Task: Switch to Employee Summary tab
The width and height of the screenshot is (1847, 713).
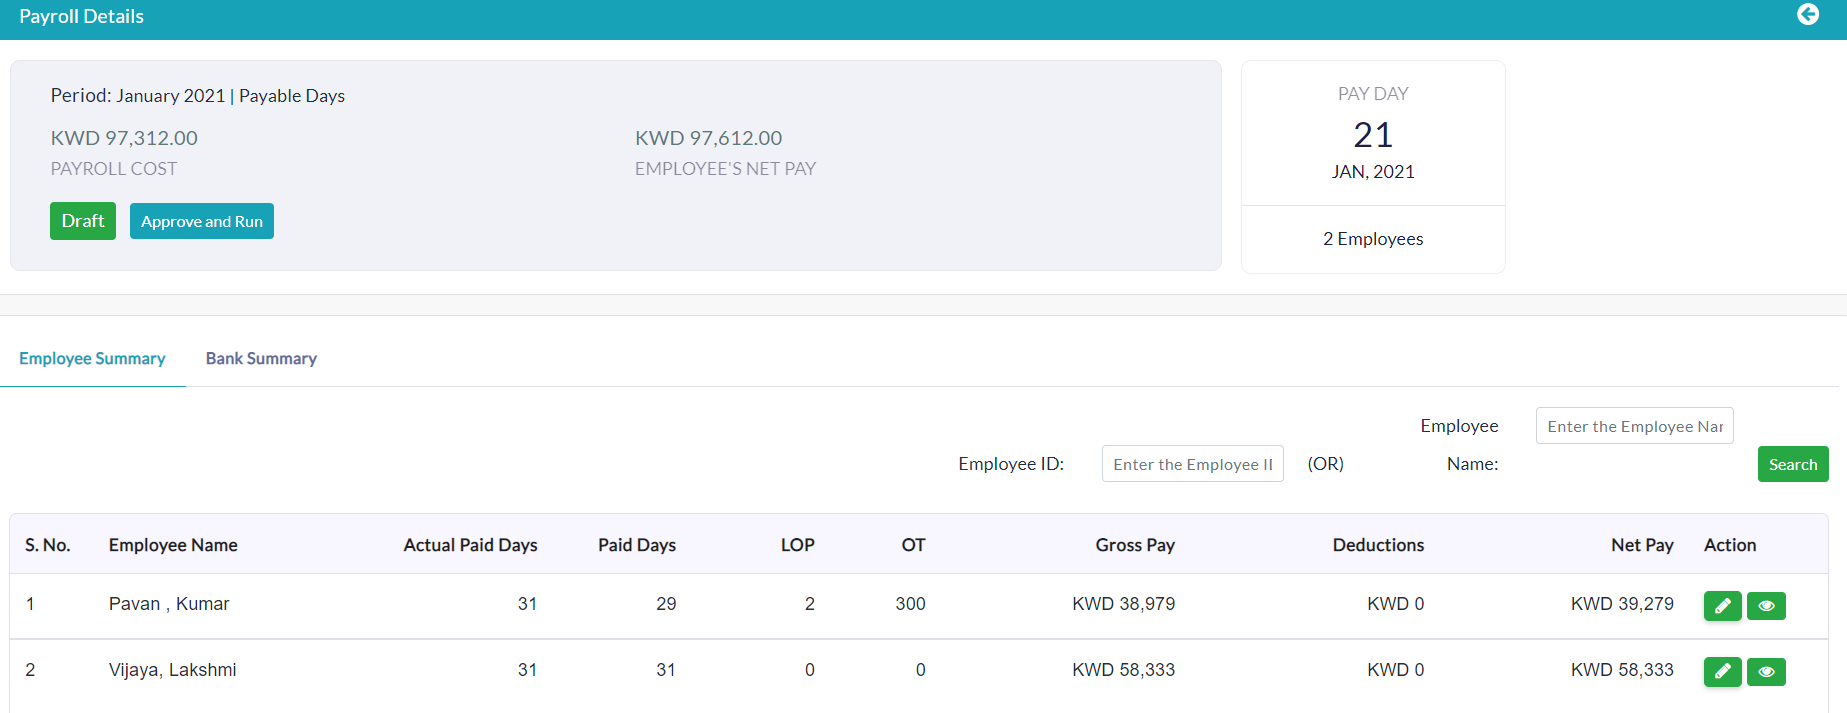Action: (92, 358)
